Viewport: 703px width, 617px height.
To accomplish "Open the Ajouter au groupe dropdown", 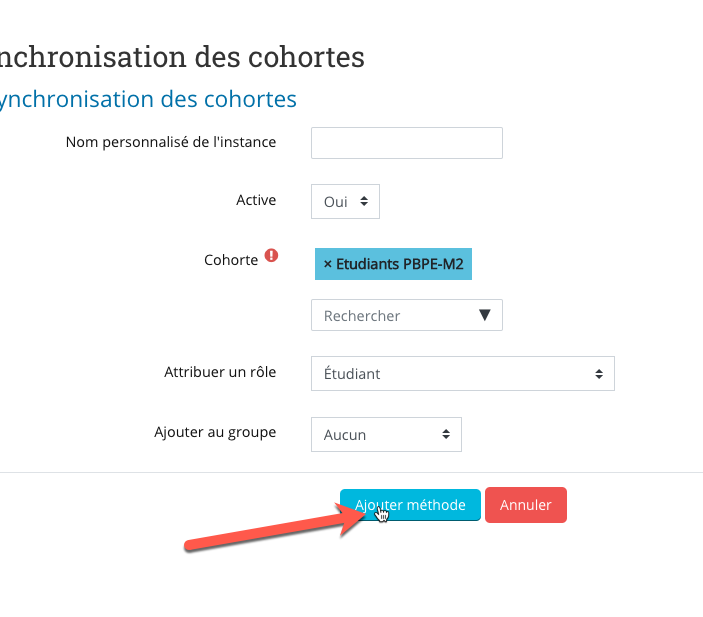I will [x=386, y=435].
